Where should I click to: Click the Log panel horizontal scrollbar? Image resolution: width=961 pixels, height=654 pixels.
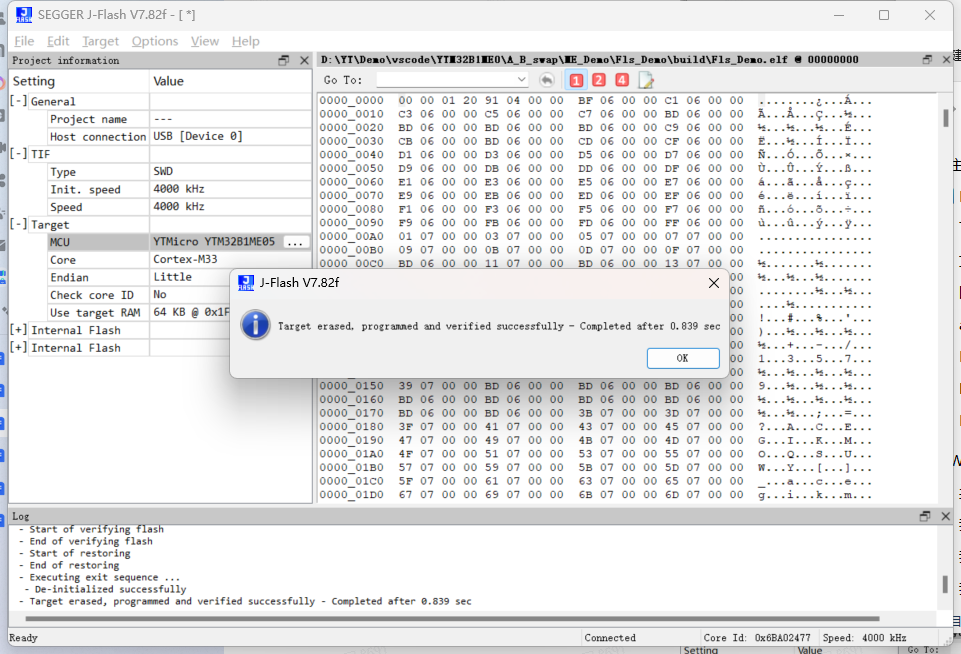tap(452, 618)
